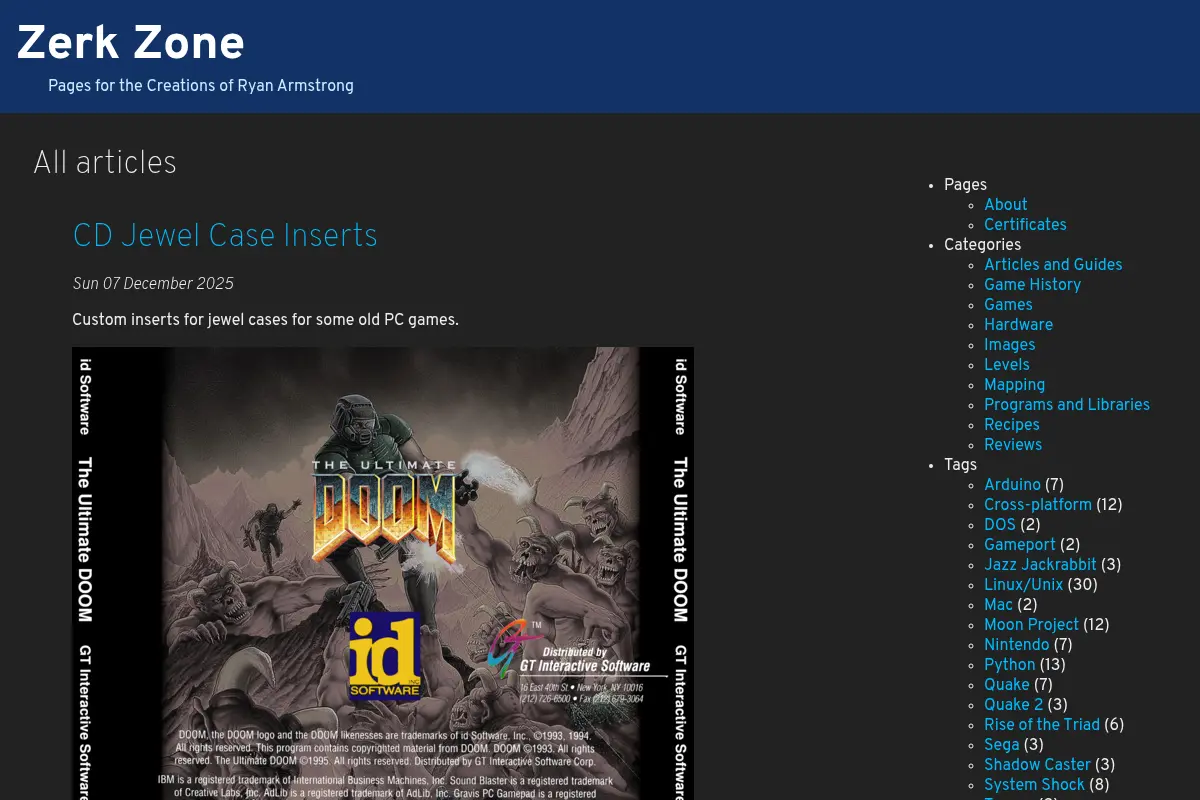Open the Zerk Zone site title
This screenshot has width=1200, height=800.
tap(131, 44)
